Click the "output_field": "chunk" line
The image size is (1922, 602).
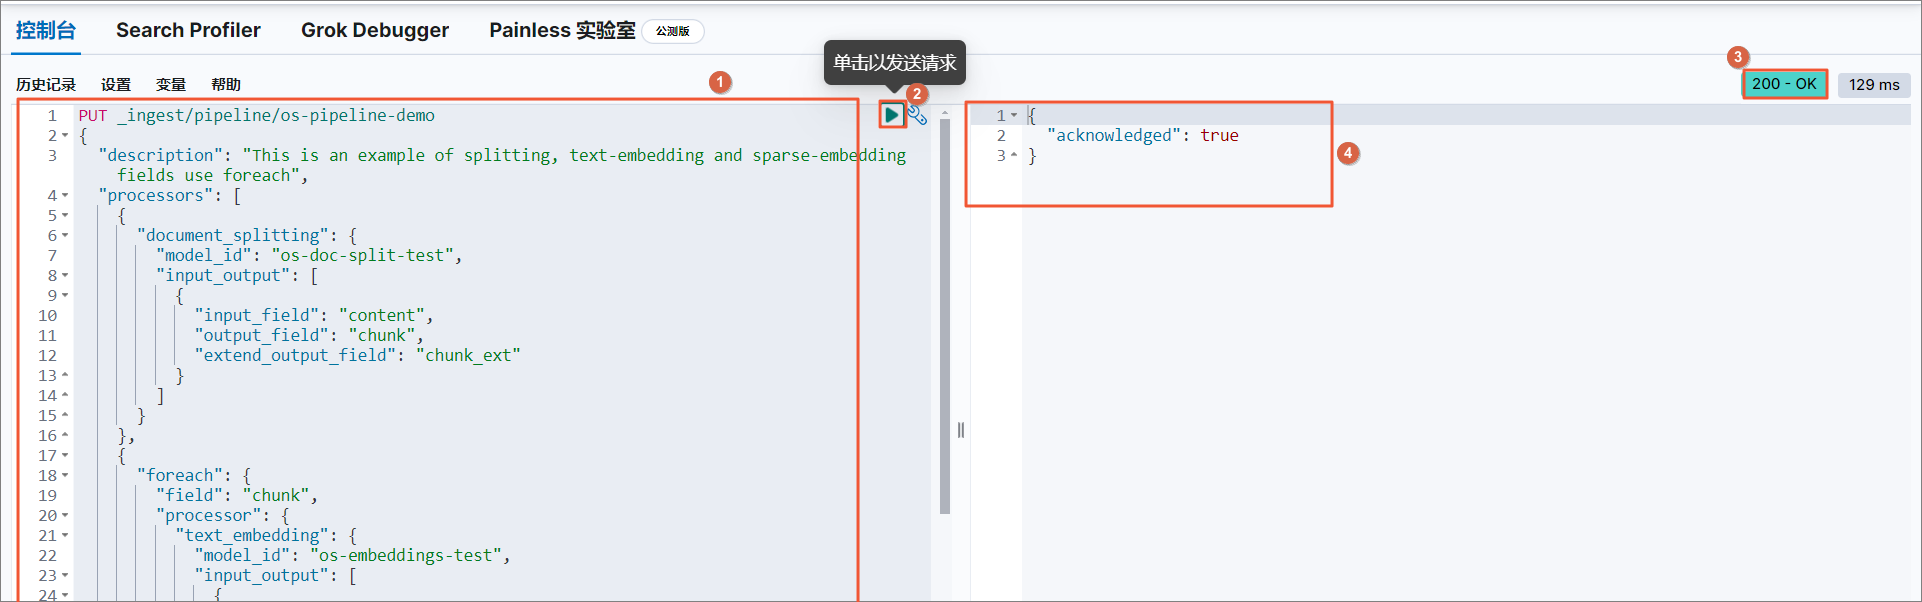pos(309,335)
